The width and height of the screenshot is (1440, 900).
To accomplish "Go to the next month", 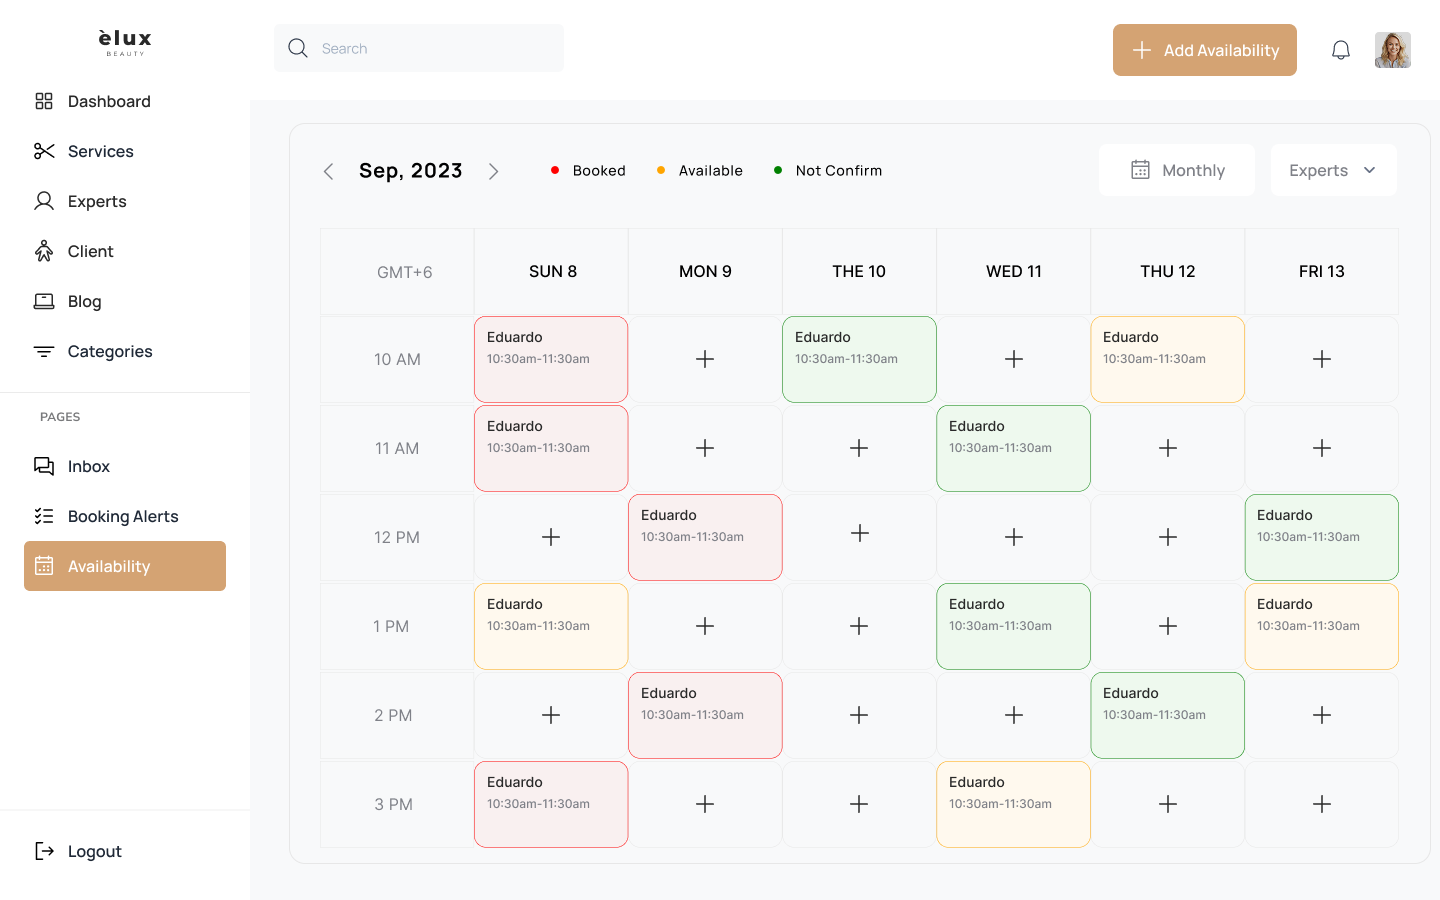I will coord(493,171).
